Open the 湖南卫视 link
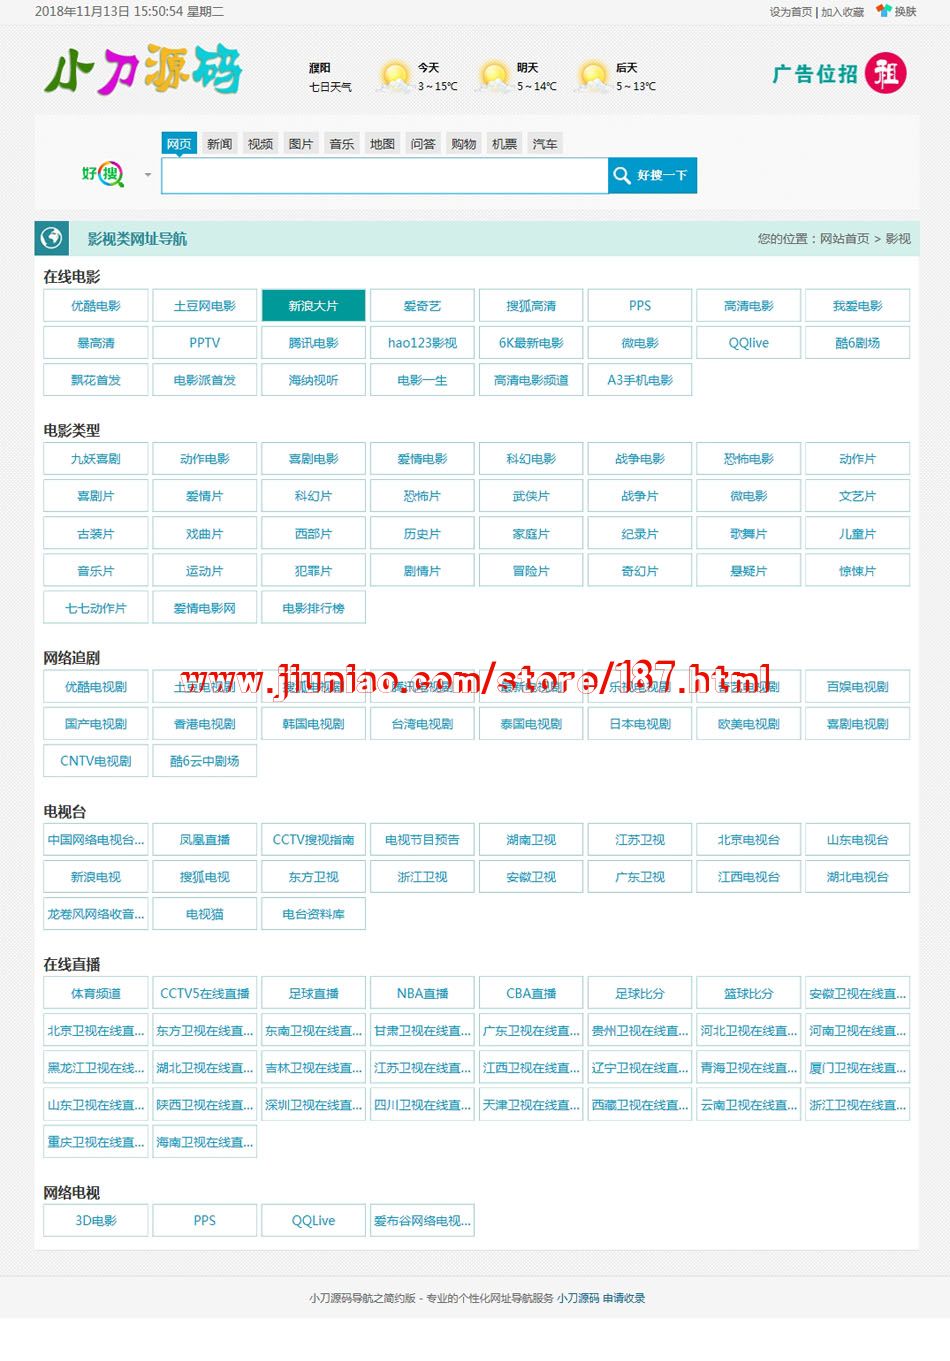Screen dimensions: 950x1361 point(531,840)
